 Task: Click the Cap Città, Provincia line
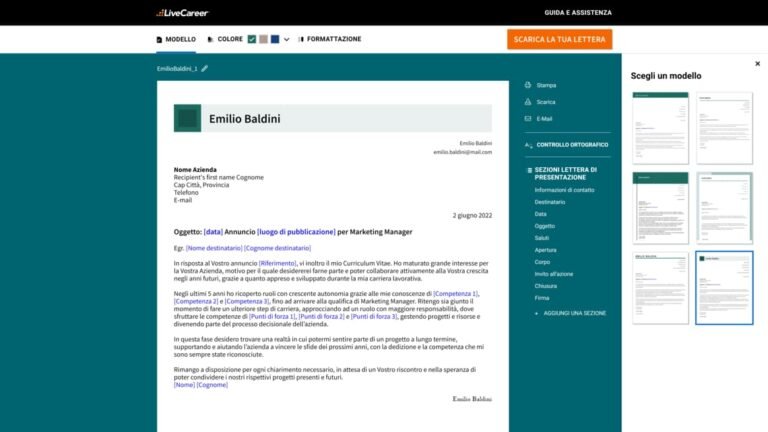201,185
